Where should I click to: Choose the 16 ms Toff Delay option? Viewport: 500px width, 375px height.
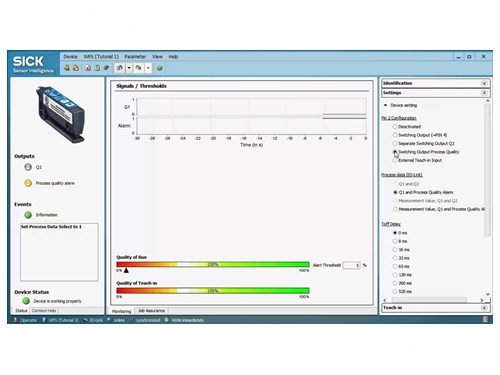pos(395,250)
